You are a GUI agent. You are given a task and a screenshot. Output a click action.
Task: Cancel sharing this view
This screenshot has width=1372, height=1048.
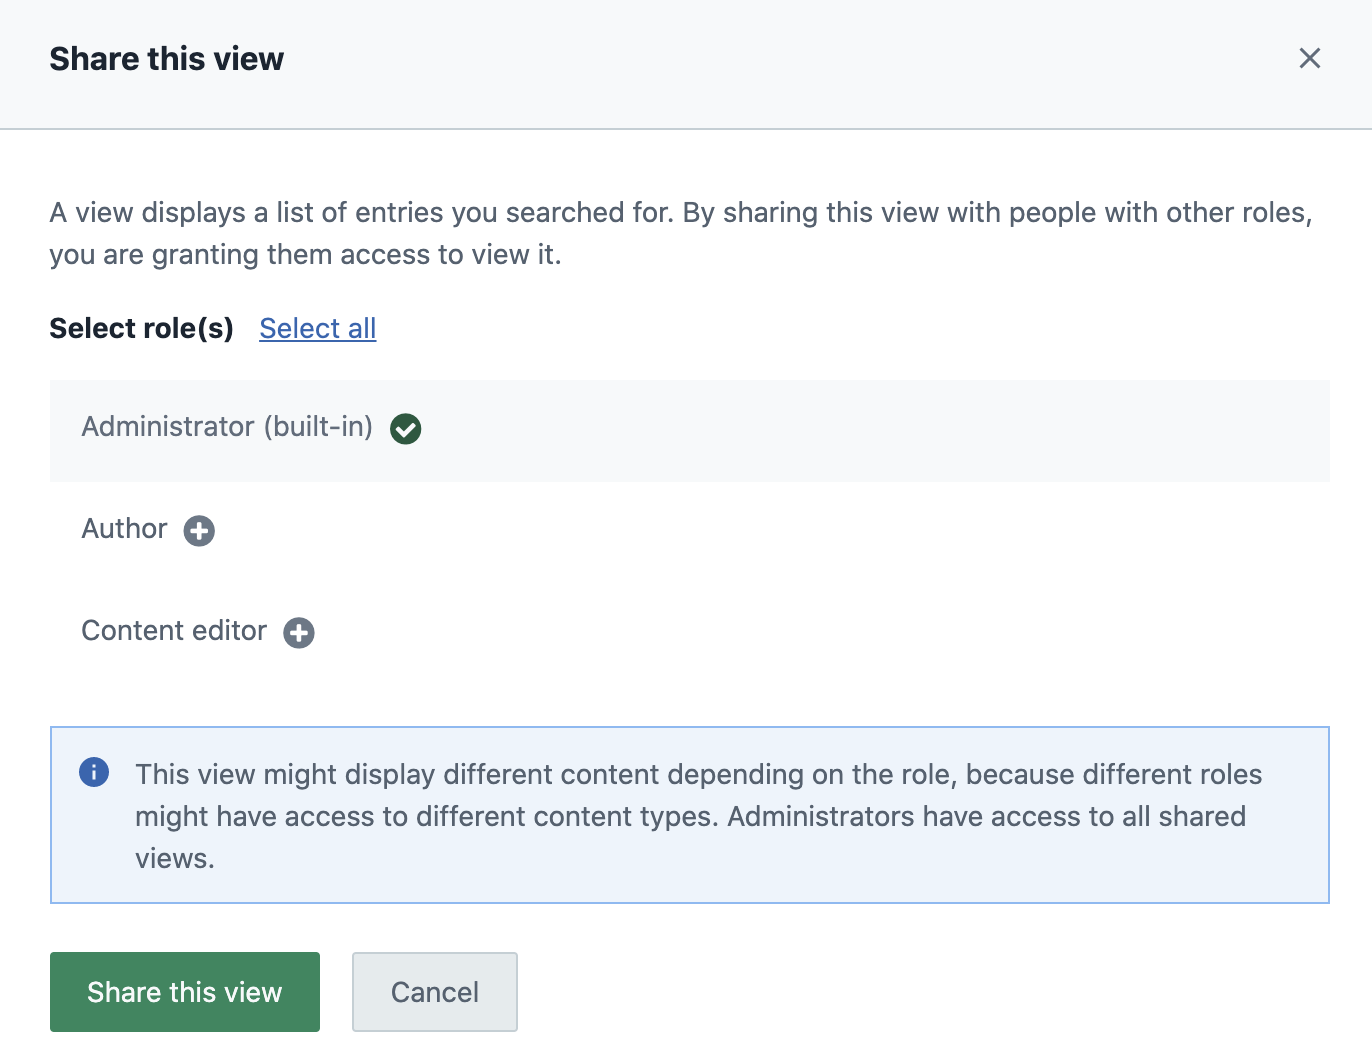coord(434,992)
